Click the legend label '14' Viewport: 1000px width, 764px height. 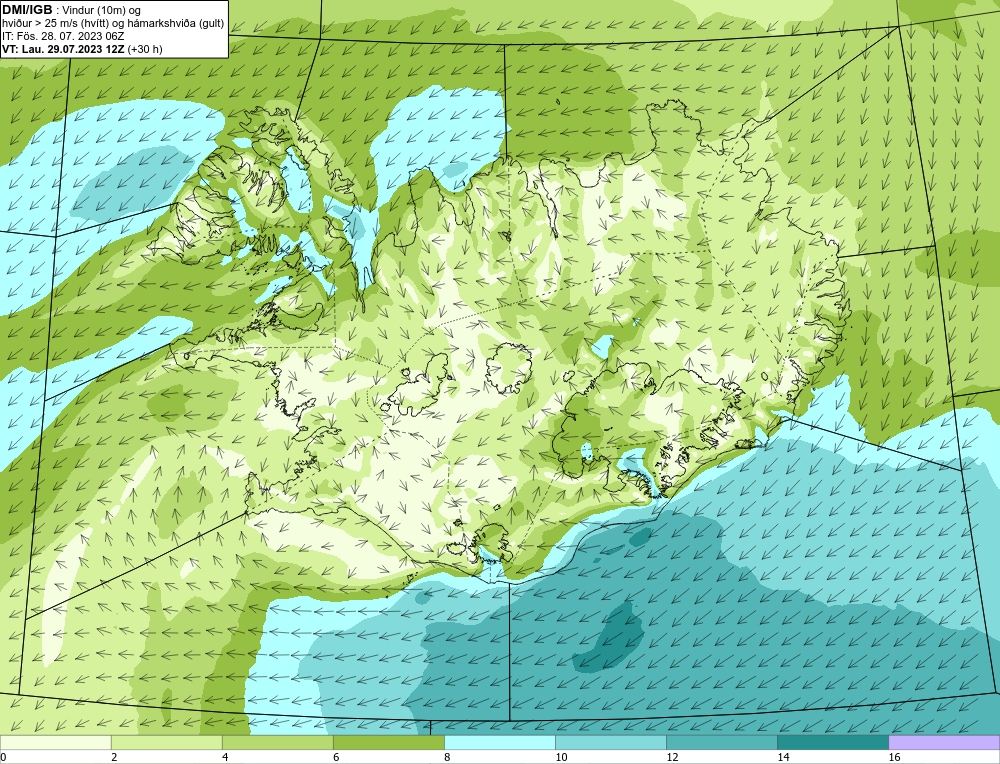tap(783, 757)
